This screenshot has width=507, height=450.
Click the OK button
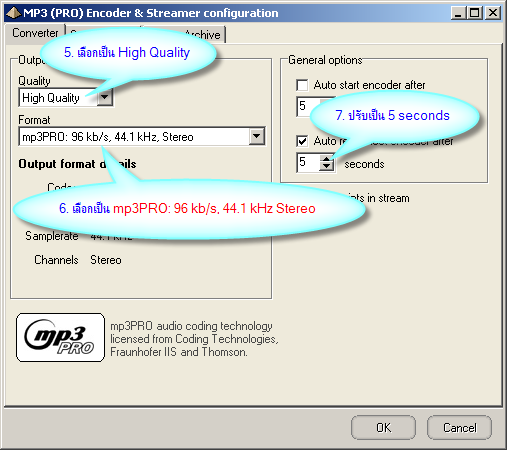click(383, 428)
